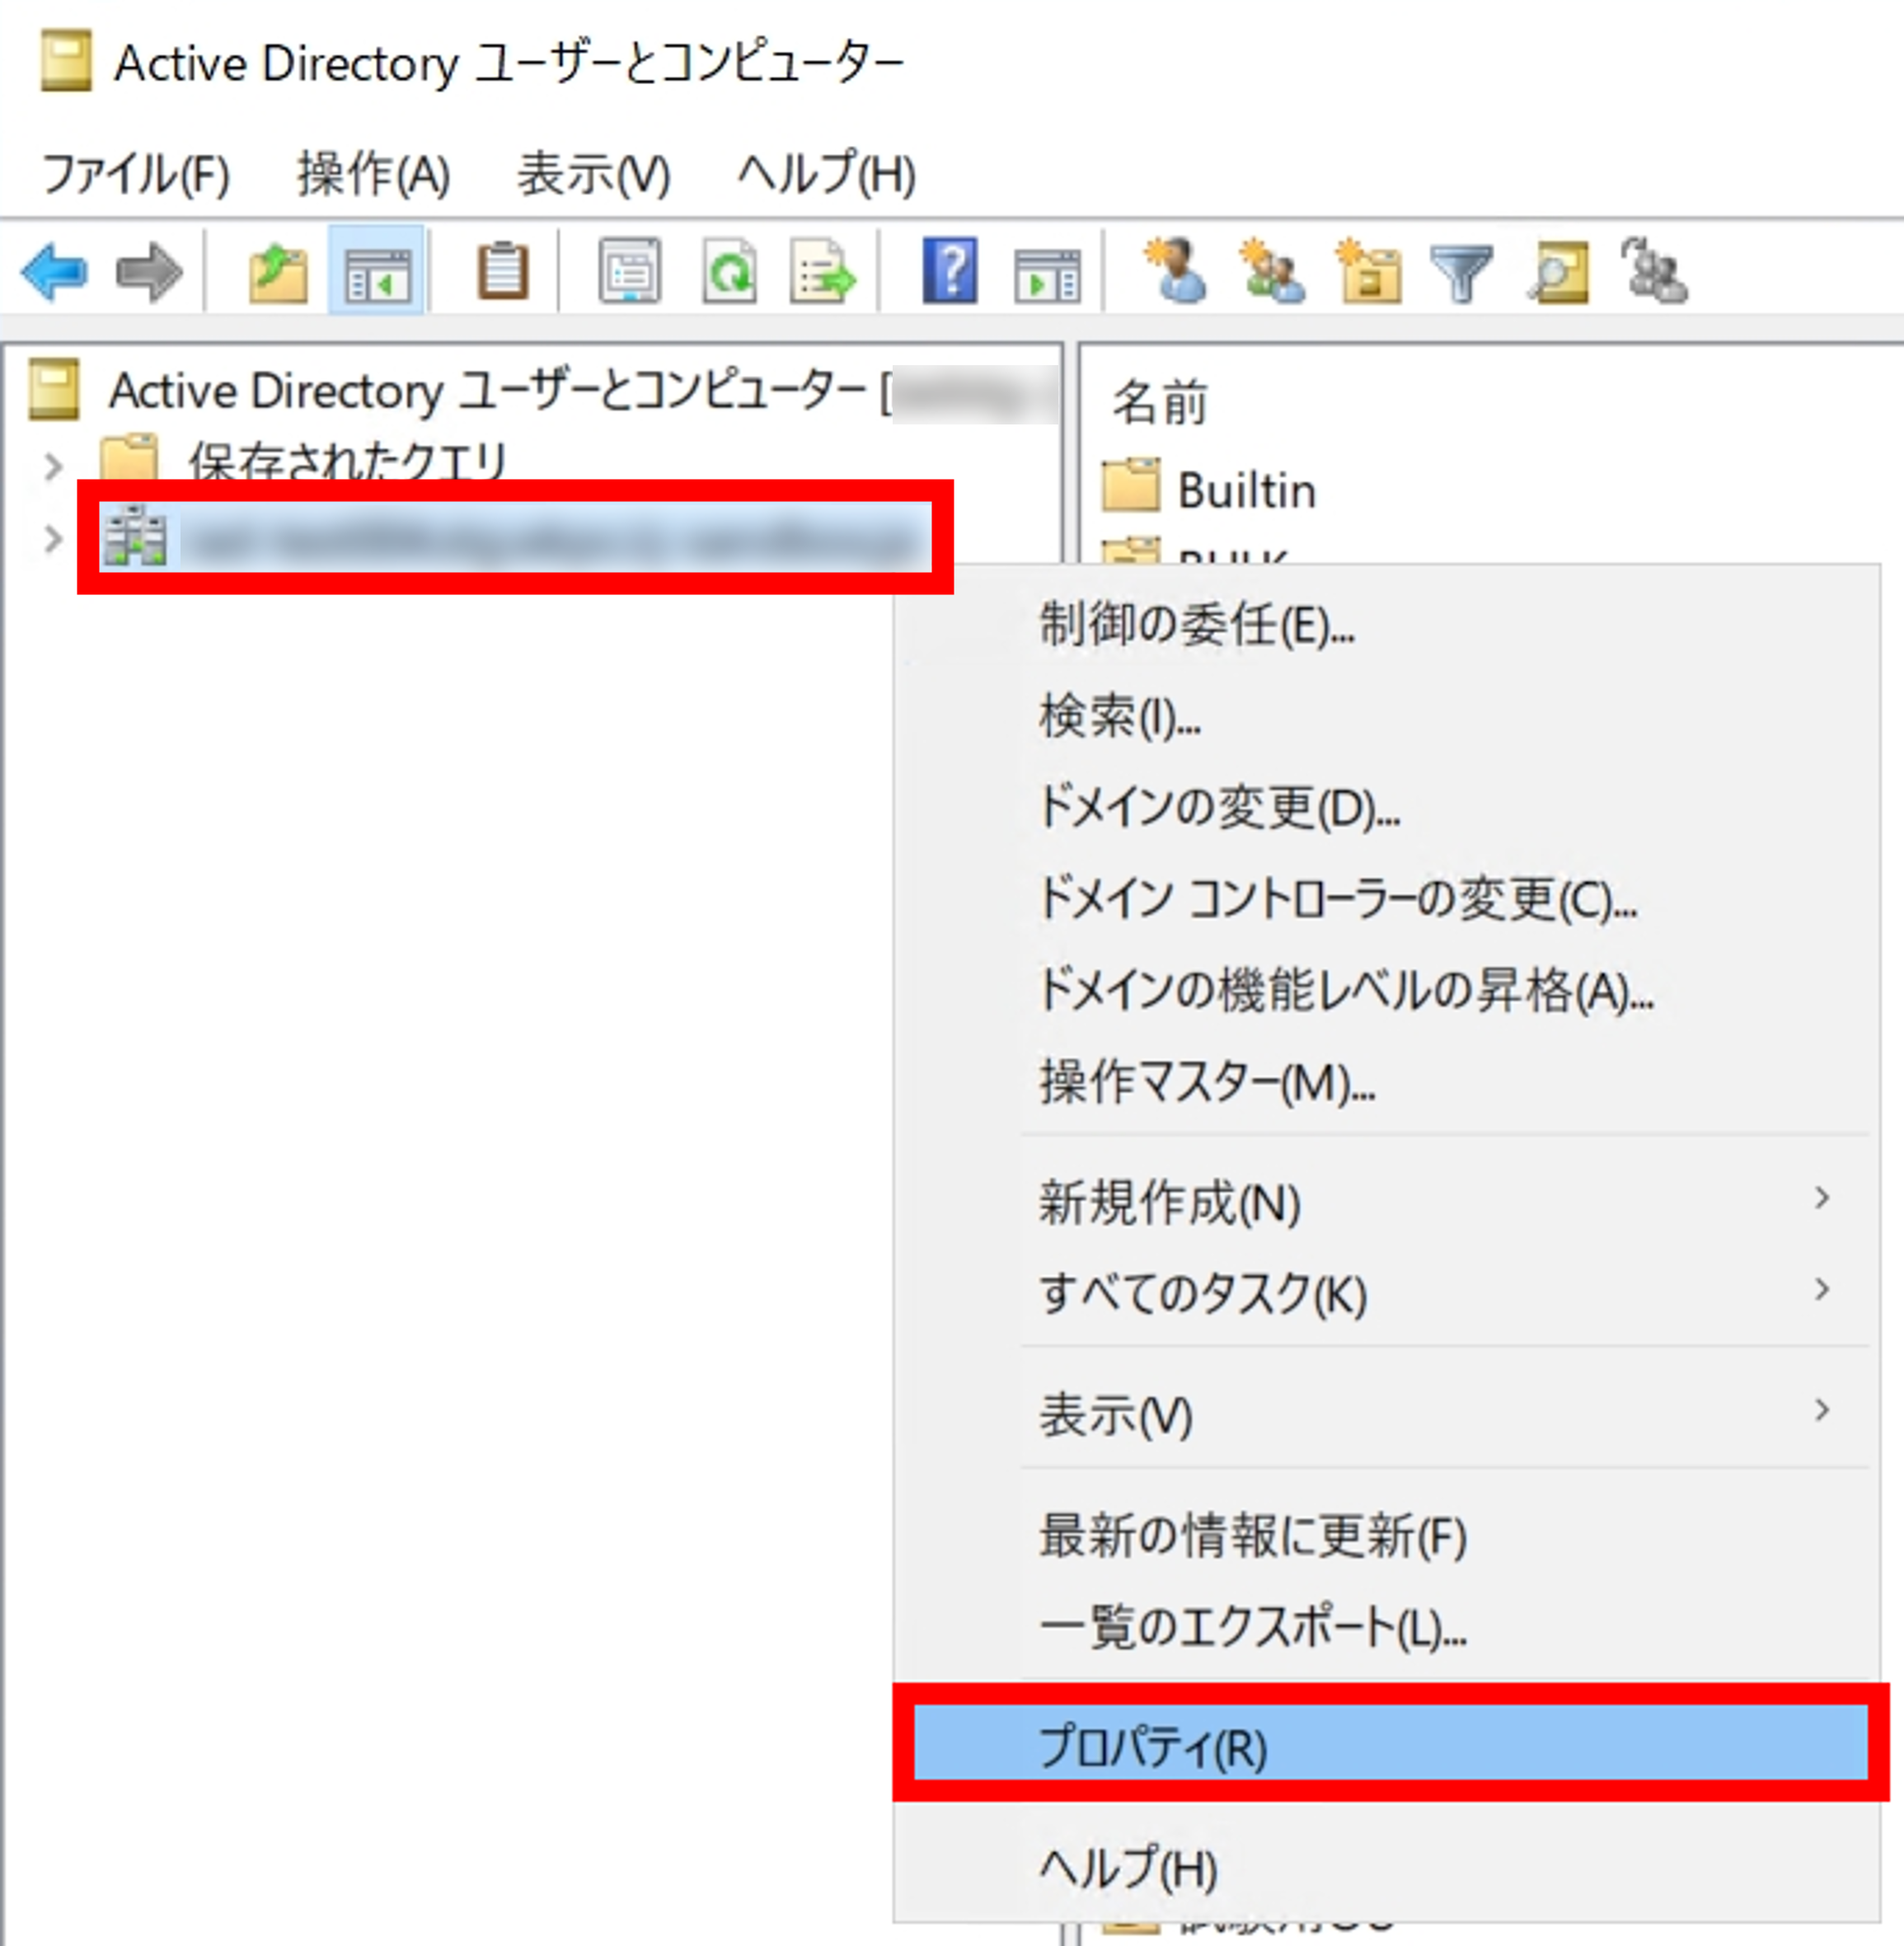Create a new organizational unit icon
The width and height of the screenshot is (1904, 1946).
point(1369,270)
